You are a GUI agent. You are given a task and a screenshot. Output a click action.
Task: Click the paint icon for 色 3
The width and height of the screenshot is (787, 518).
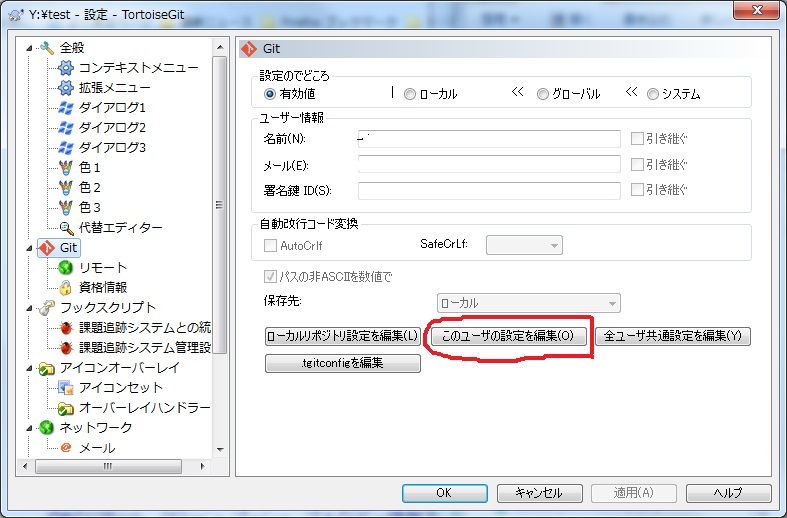66,207
